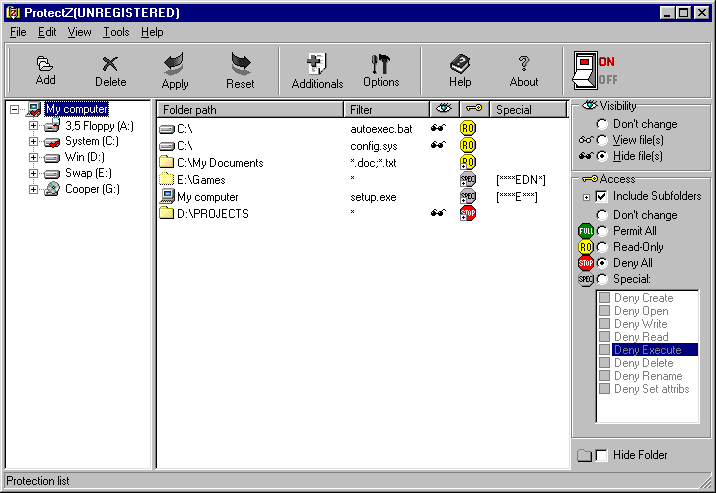Check the Deny Delete option

[605, 363]
